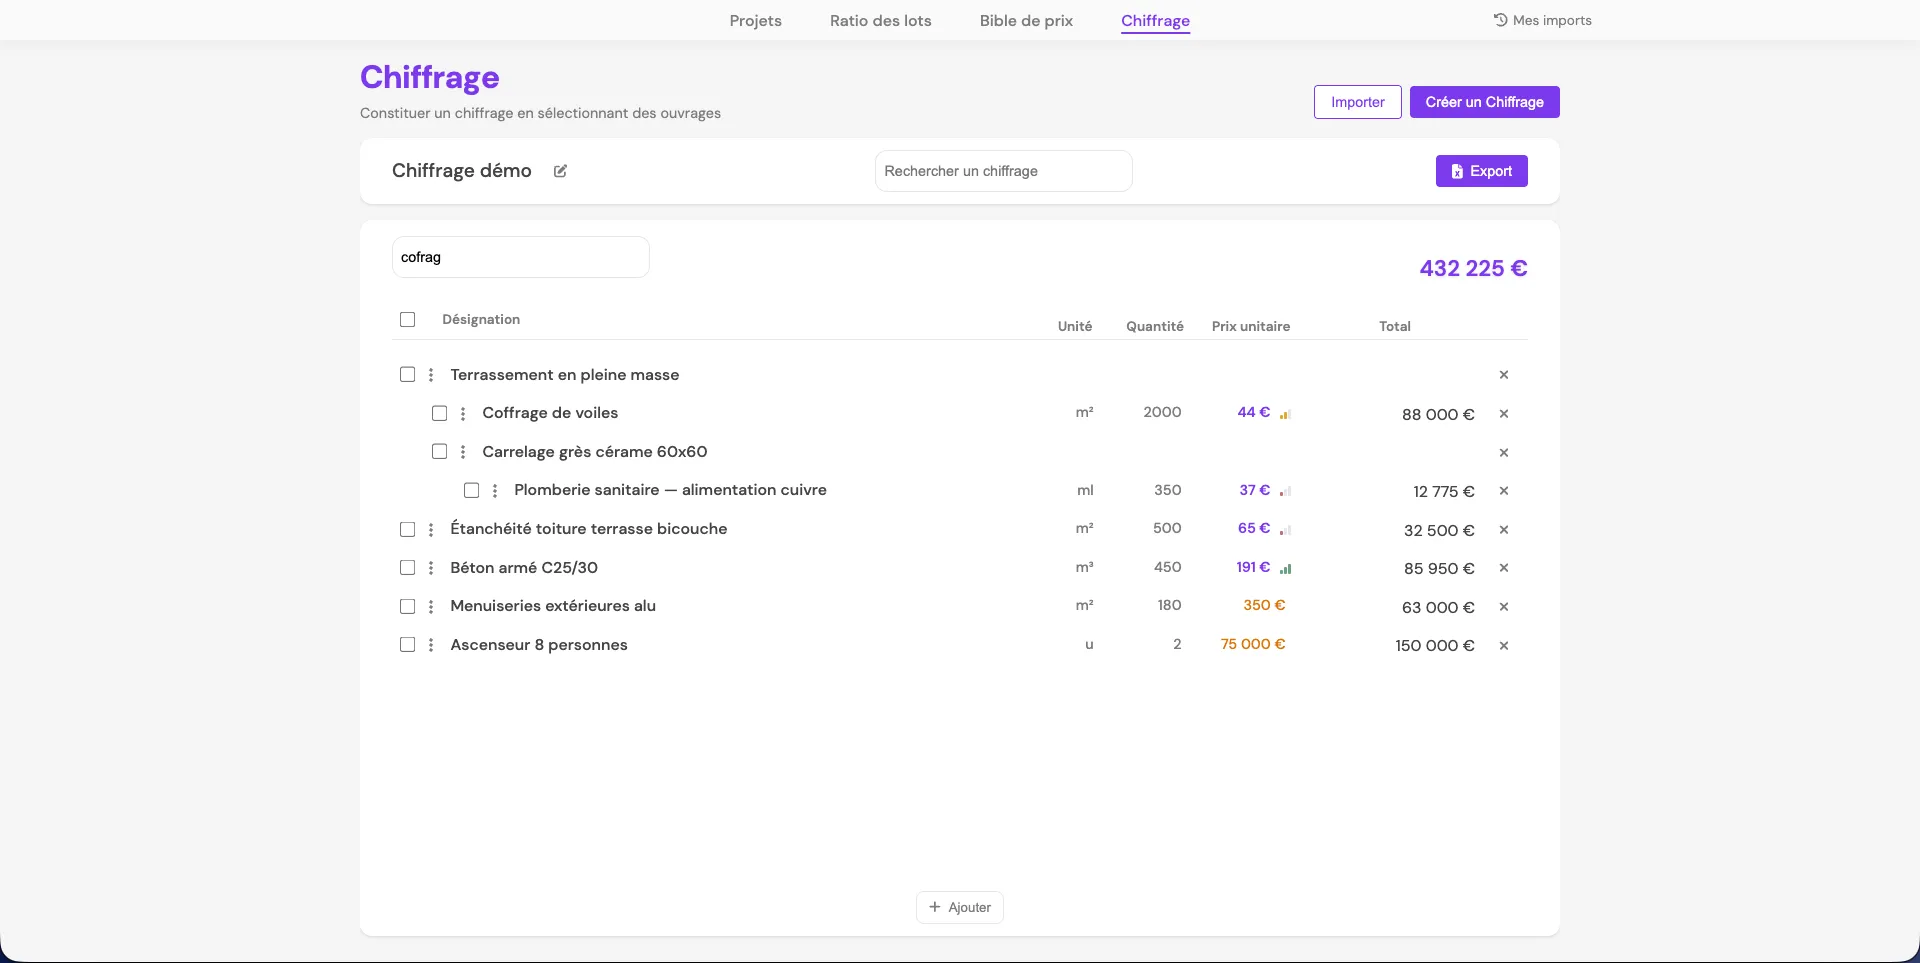The height and width of the screenshot is (963, 1920).
Task: Remove the Coffrage de voiles row
Action: coord(1503,414)
